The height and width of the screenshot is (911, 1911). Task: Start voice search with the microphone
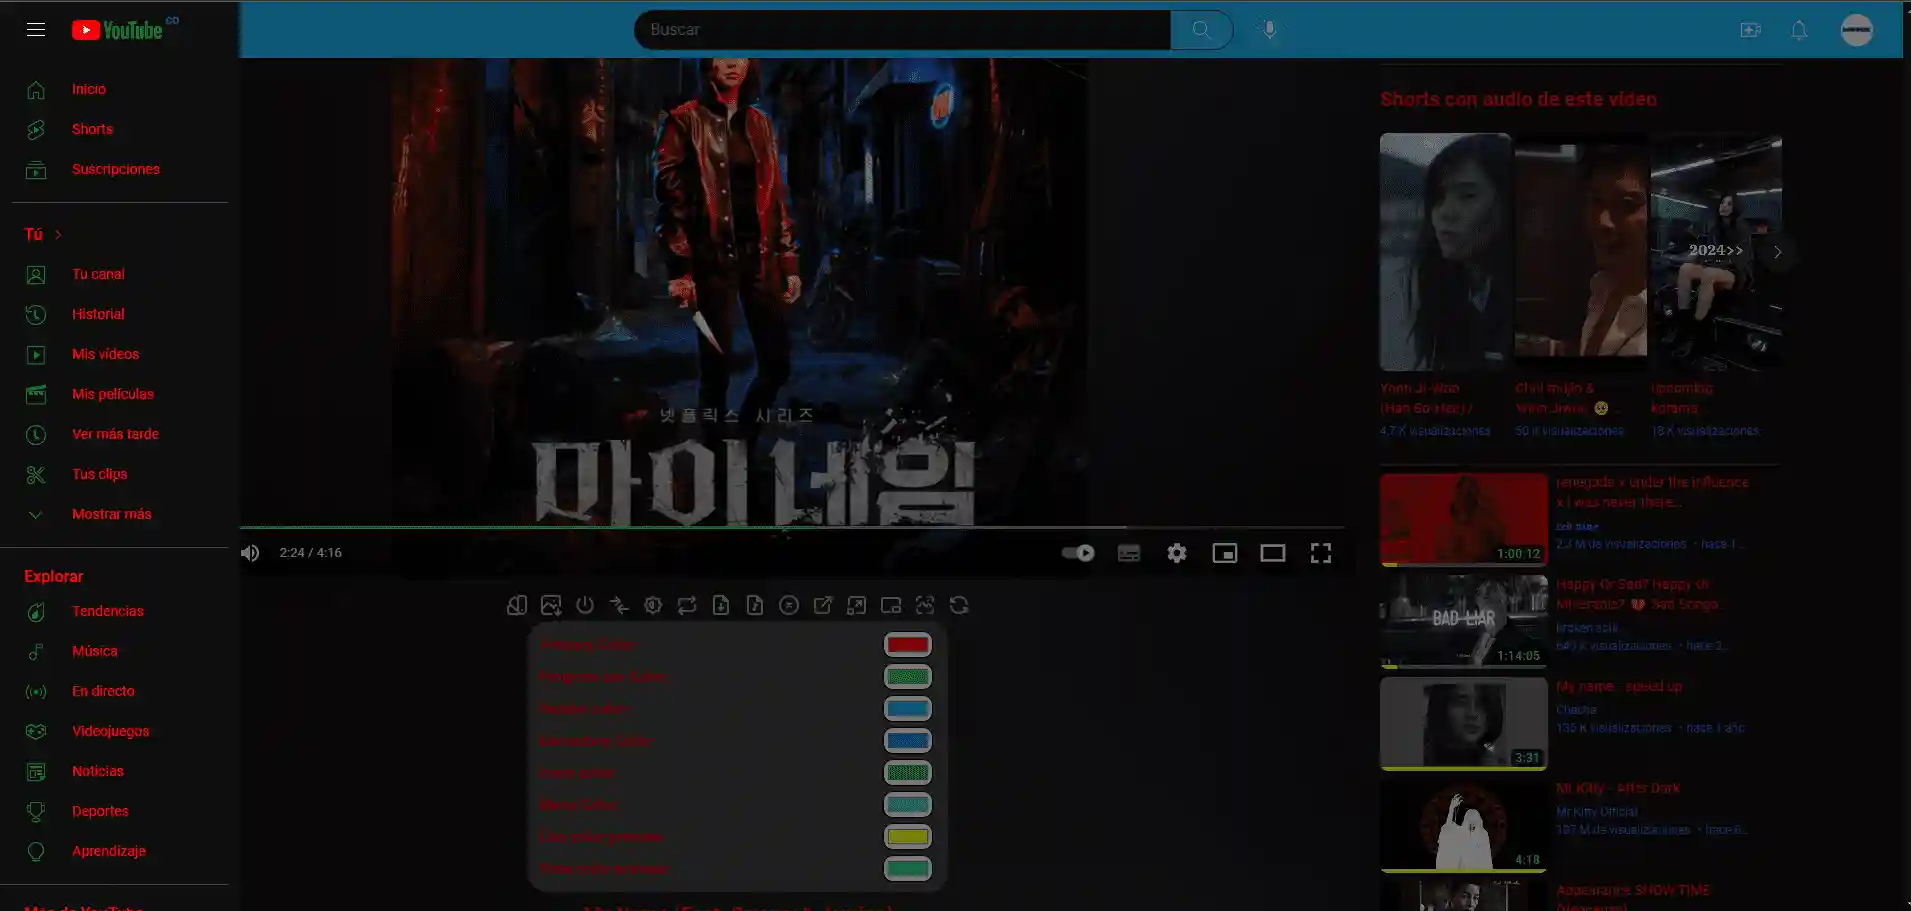point(1269,30)
